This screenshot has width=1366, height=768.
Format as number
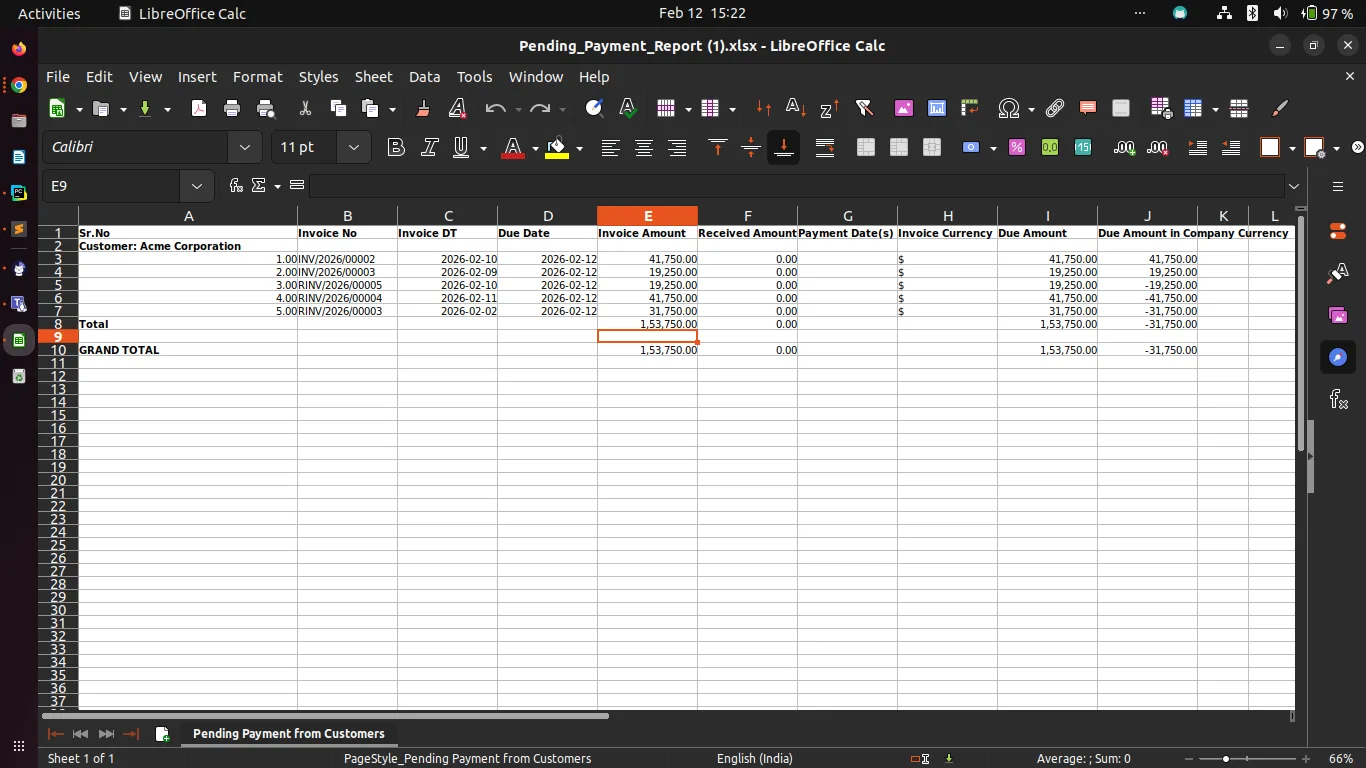click(1050, 148)
